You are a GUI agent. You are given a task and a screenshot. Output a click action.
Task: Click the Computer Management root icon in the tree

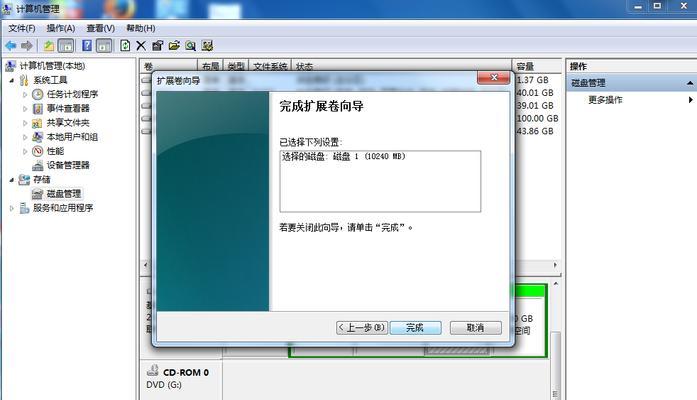10,66
